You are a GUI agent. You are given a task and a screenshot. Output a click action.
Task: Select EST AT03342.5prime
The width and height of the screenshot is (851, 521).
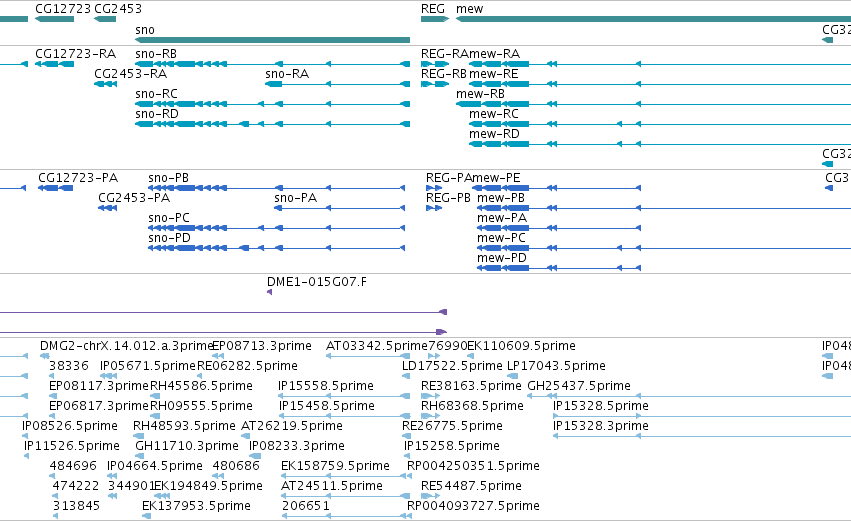tap(368, 356)
